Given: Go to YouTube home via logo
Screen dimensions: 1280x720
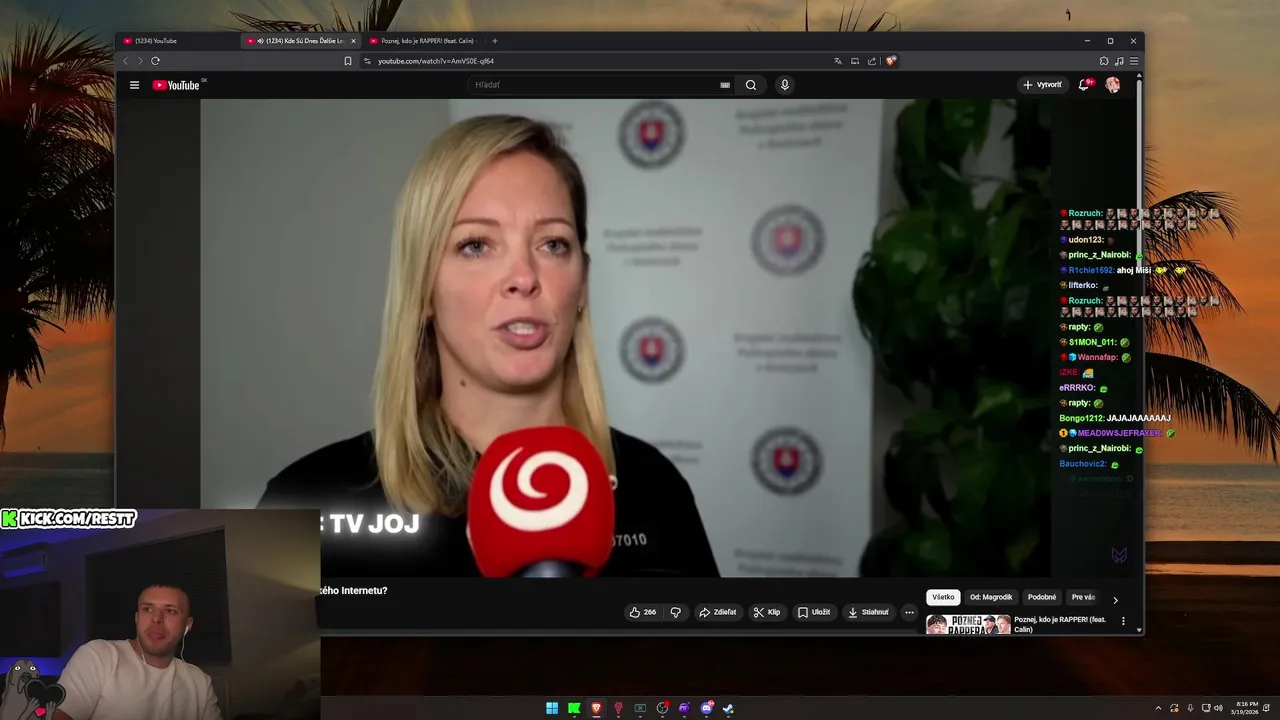Looking at the screenshot, I should (177, 85).
